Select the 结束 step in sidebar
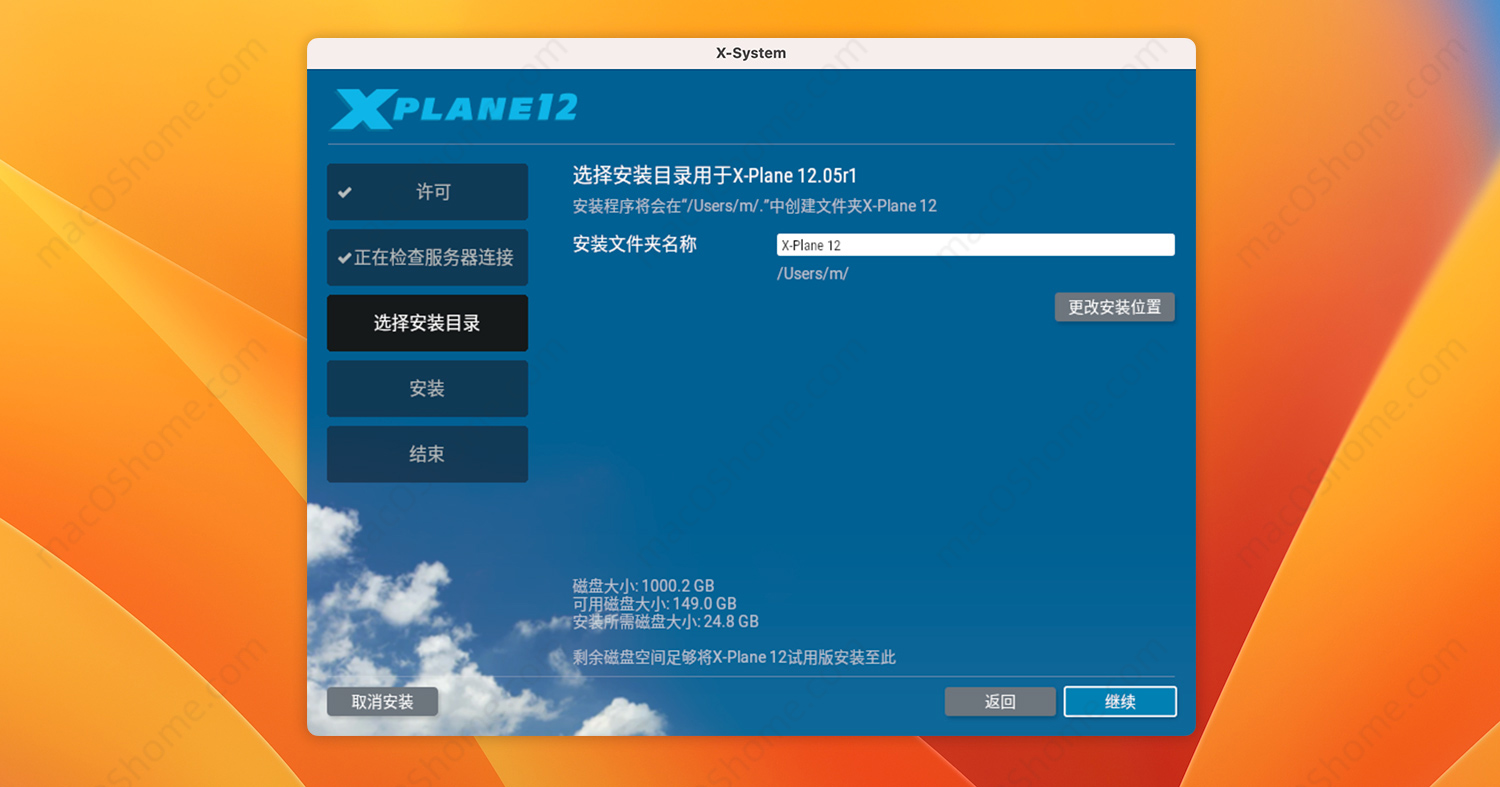 427,454
